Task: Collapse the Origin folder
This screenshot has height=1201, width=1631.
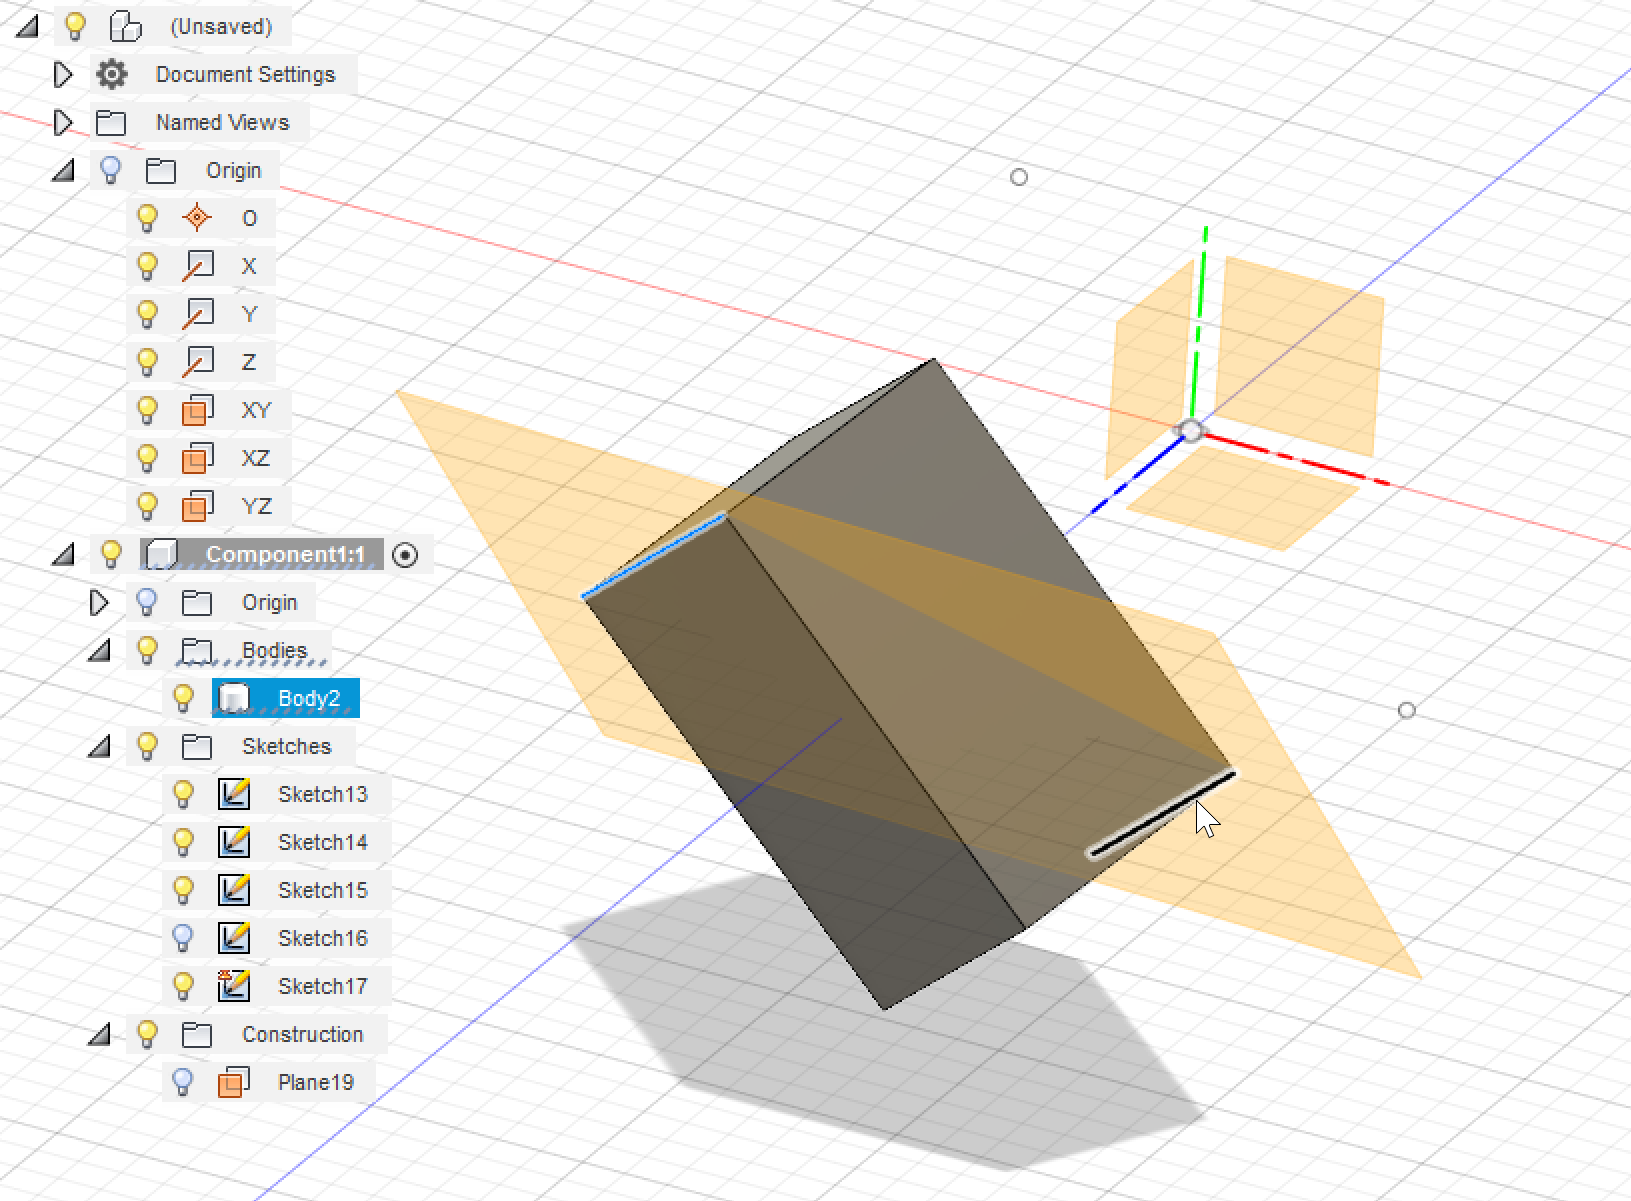Action: [x=62, y=170]
